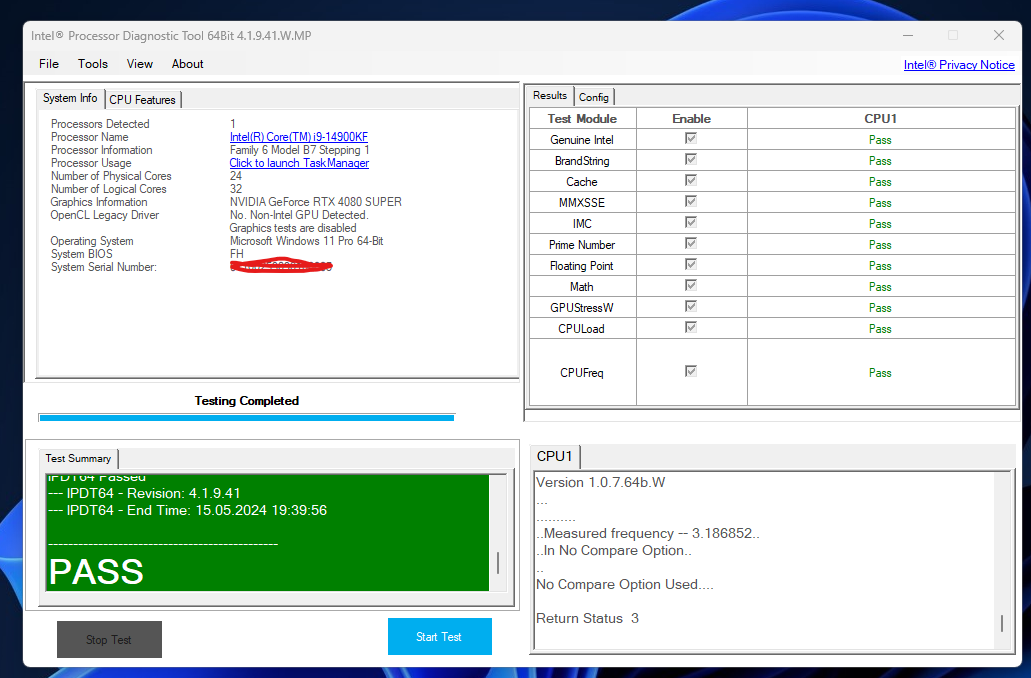Click the CPU1 column header
Screen dimensions: 1031x678
(880, 118)
